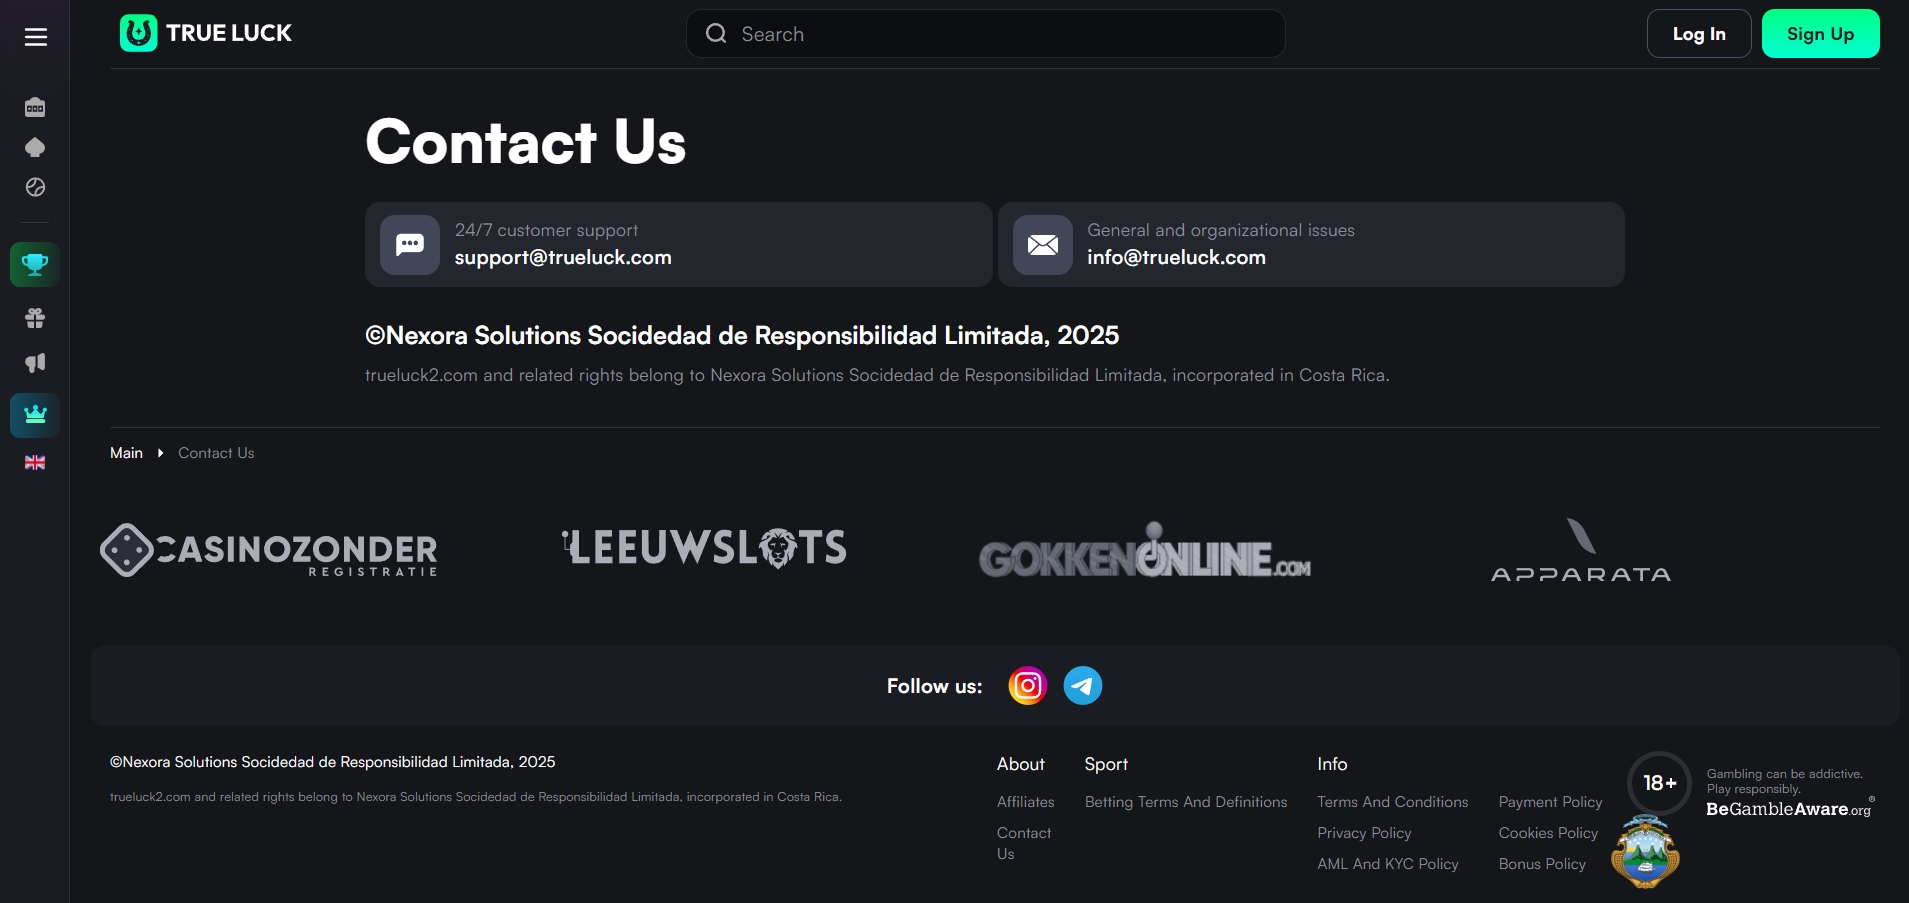Open language selector with UK flag
The height and width of the screenshot is (903, 1909).
tap(35, 462)
